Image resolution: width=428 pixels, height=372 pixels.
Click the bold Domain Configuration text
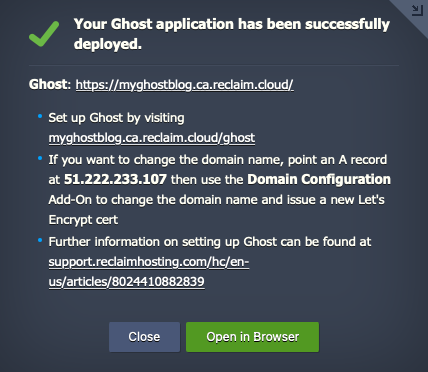(319, 179)
